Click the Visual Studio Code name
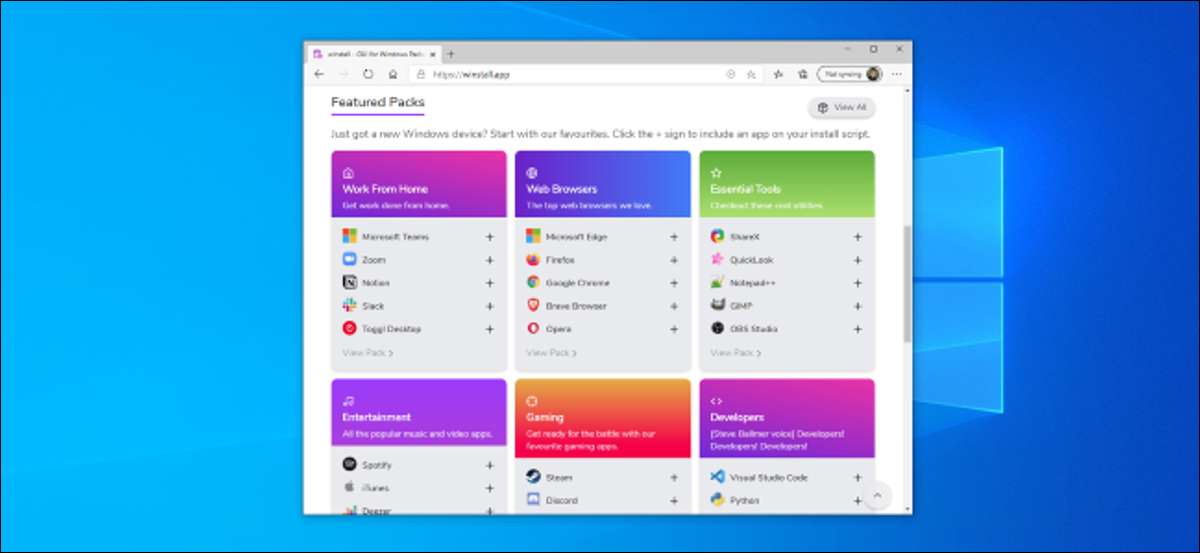1200x553 pixels. [769, 478]
